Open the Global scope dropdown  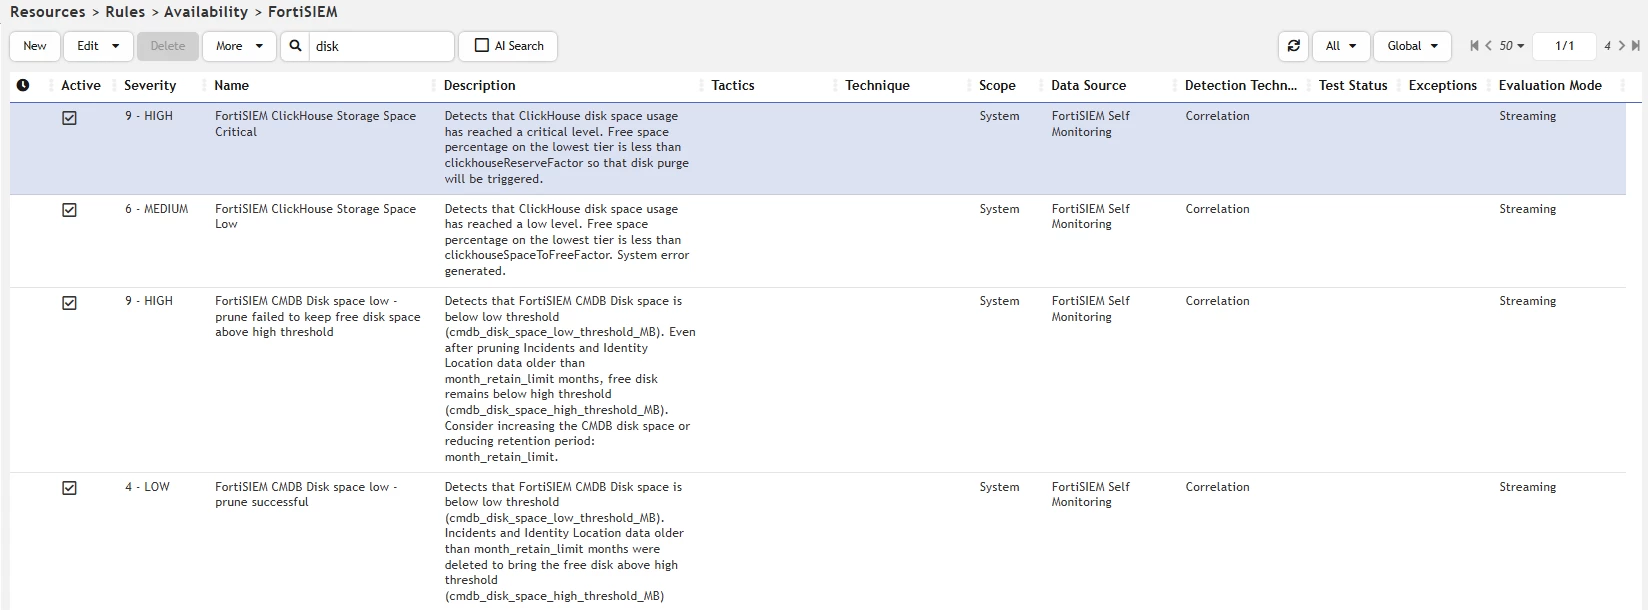1412,46
